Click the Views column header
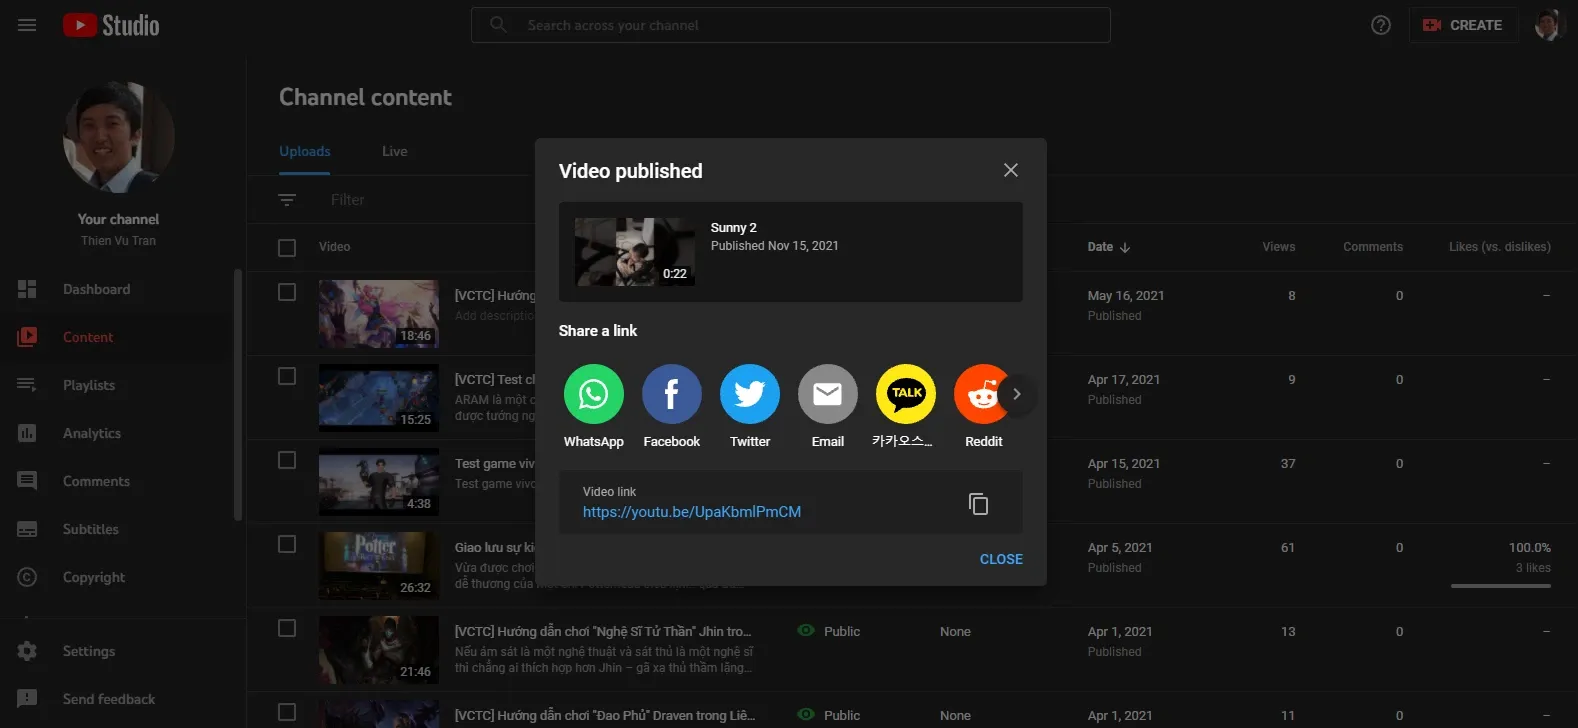This screenshot has height=728, width=1578. tap(1279, 247)
